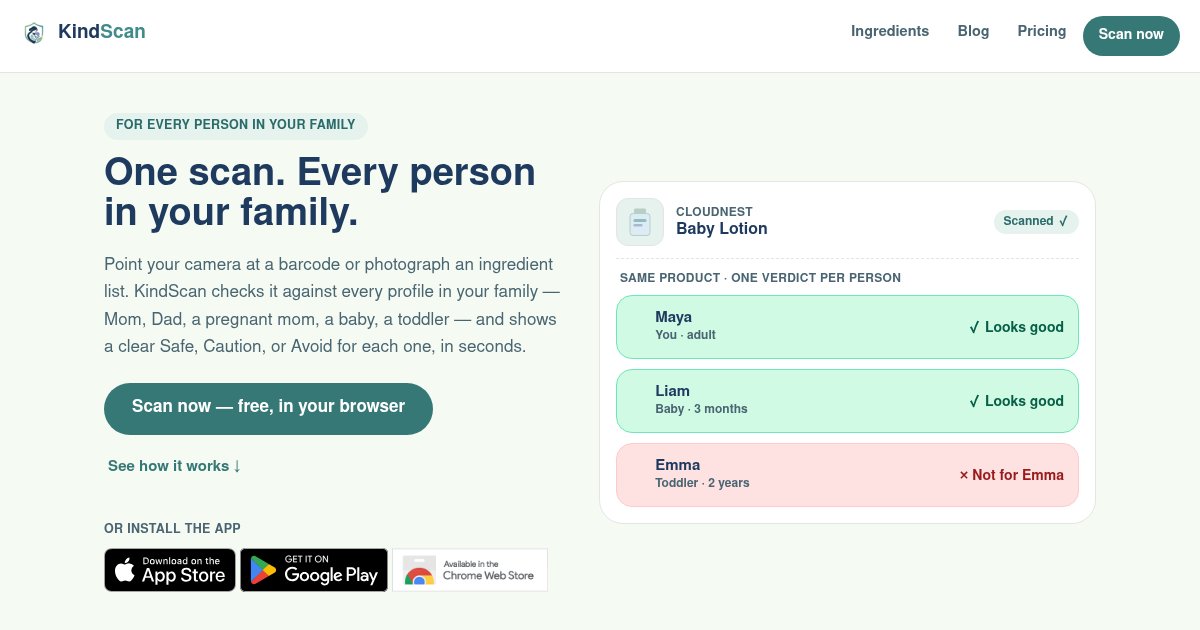This screenshot has width=1200, height=630.
Task: Click the KindScan brand name
Action: point(102,32)
